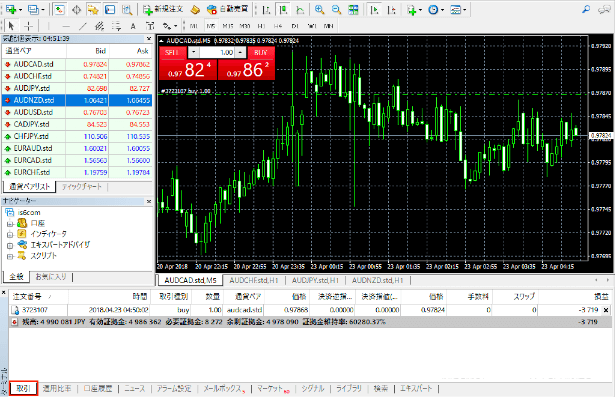Open the Strategy Tester icon
This screenshot has height=397, width=615.
point(127,10)
